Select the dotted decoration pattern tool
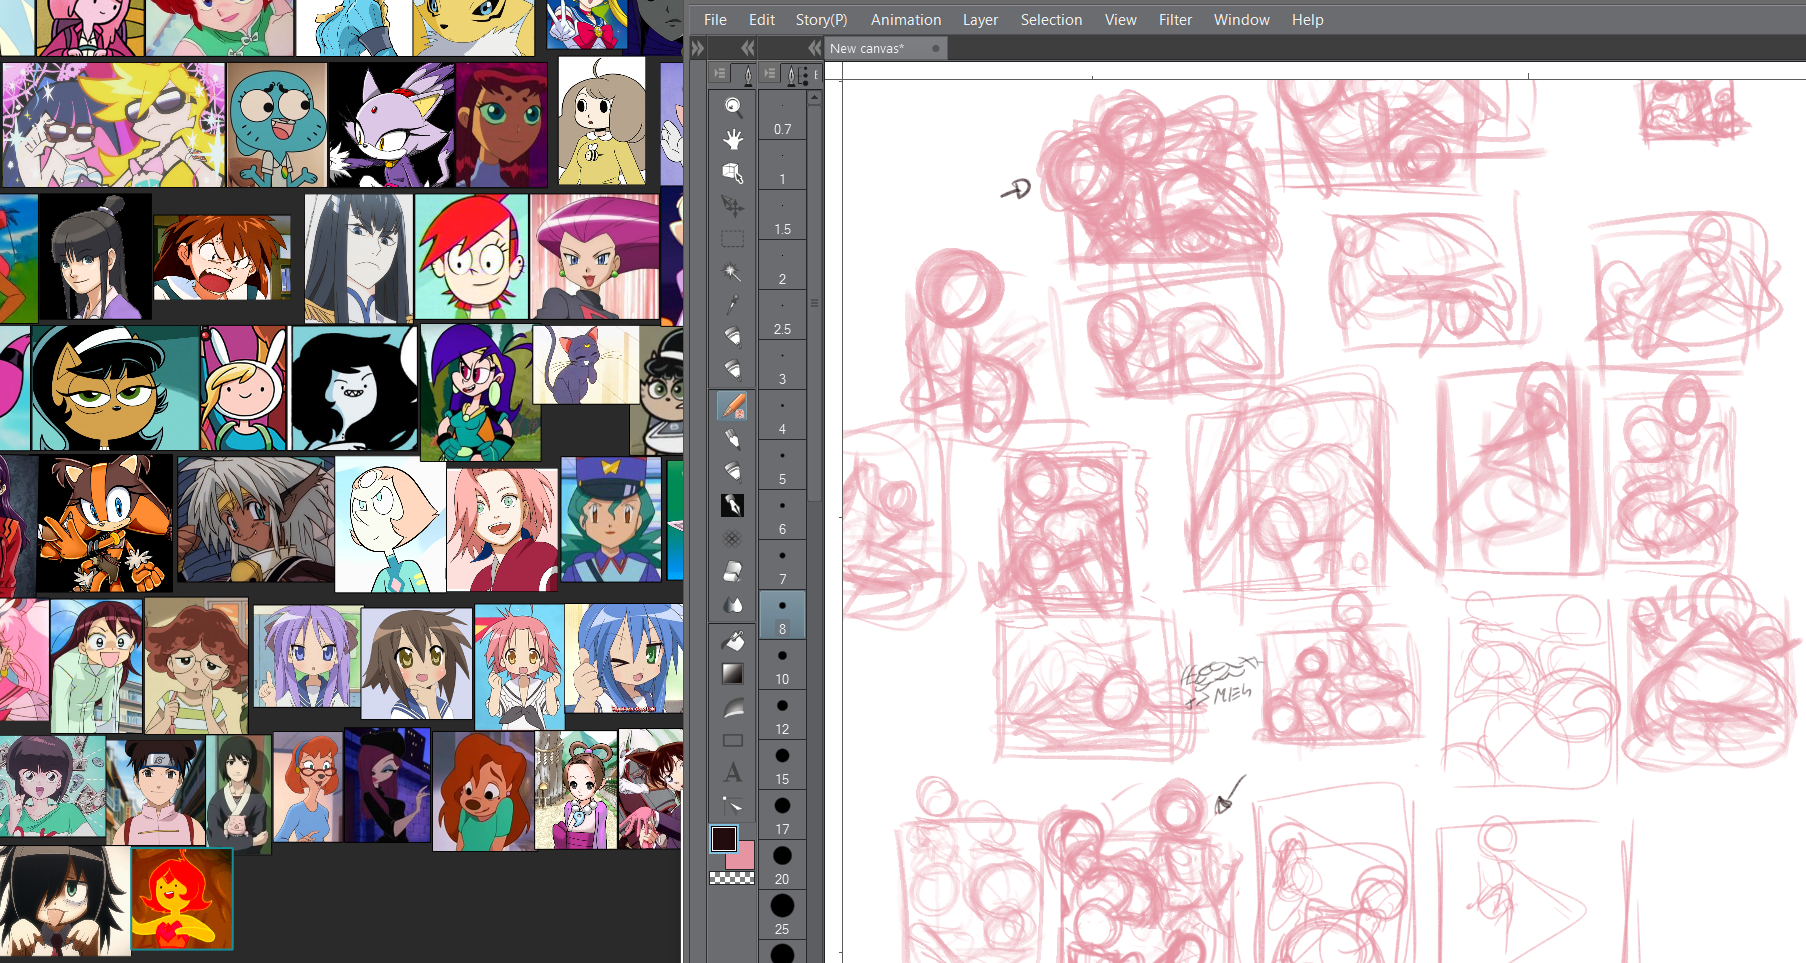This screenshot has width=1806, height=963. [x=733, y=539]
